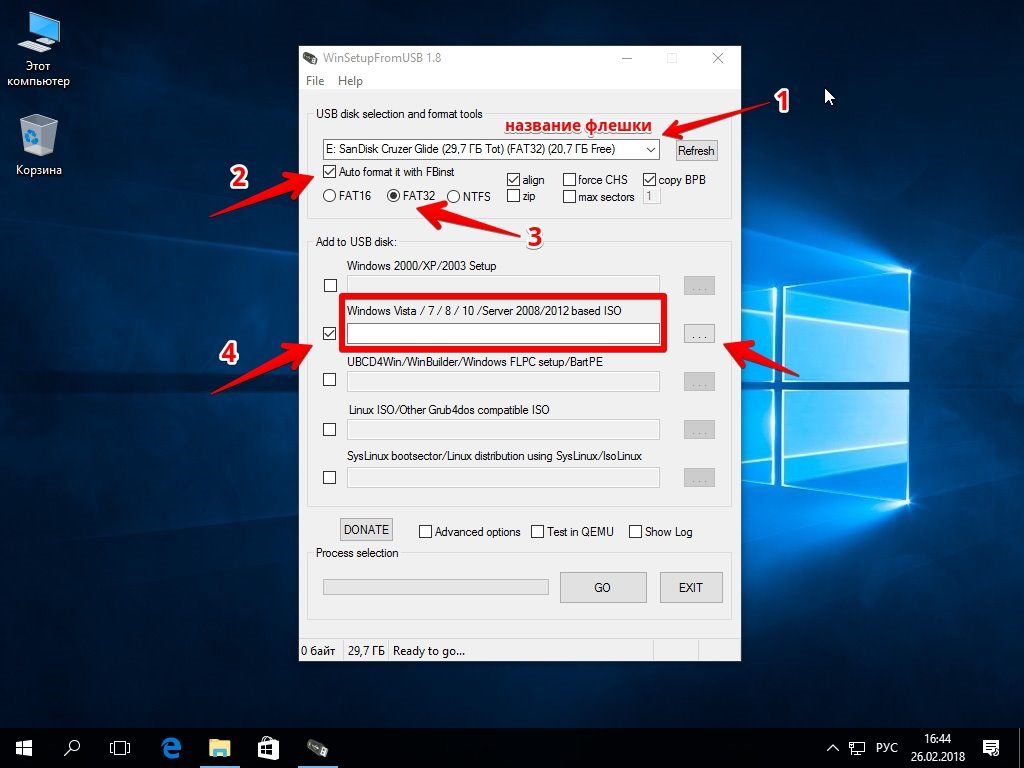Minimize the WinSetupFromUSB window

pyautogui.click(x=627, y=58)
